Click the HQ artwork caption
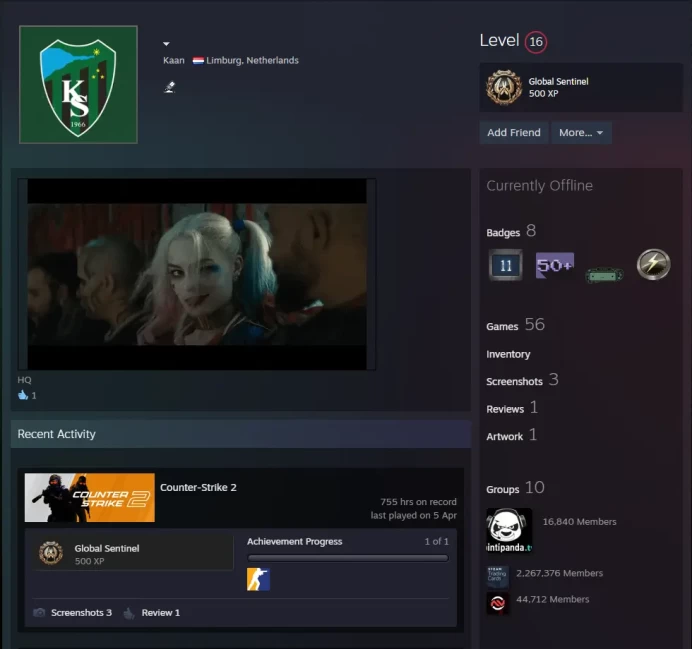692x649 pixels. pyautogui.click(x=24, y=380)
